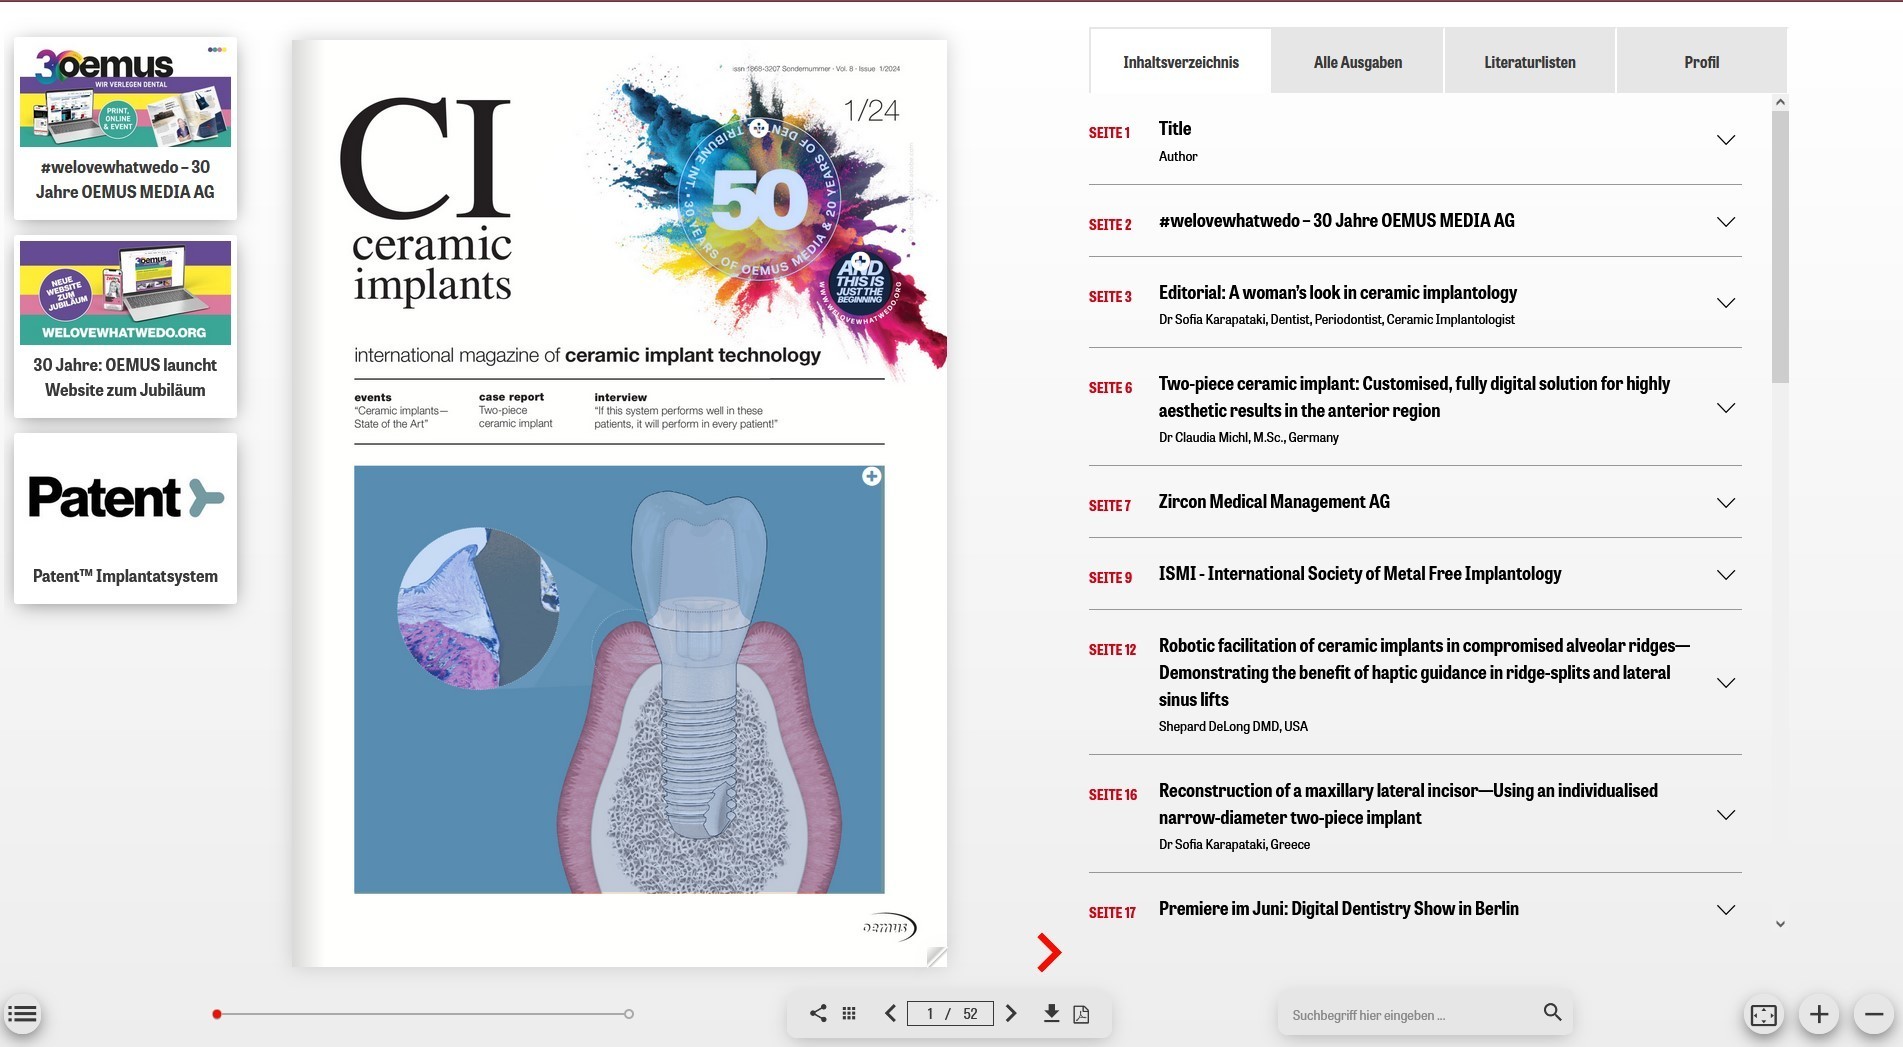Zoom out with the minus button
The image size is (1903, 1047).
[x=1874, y=1015]
